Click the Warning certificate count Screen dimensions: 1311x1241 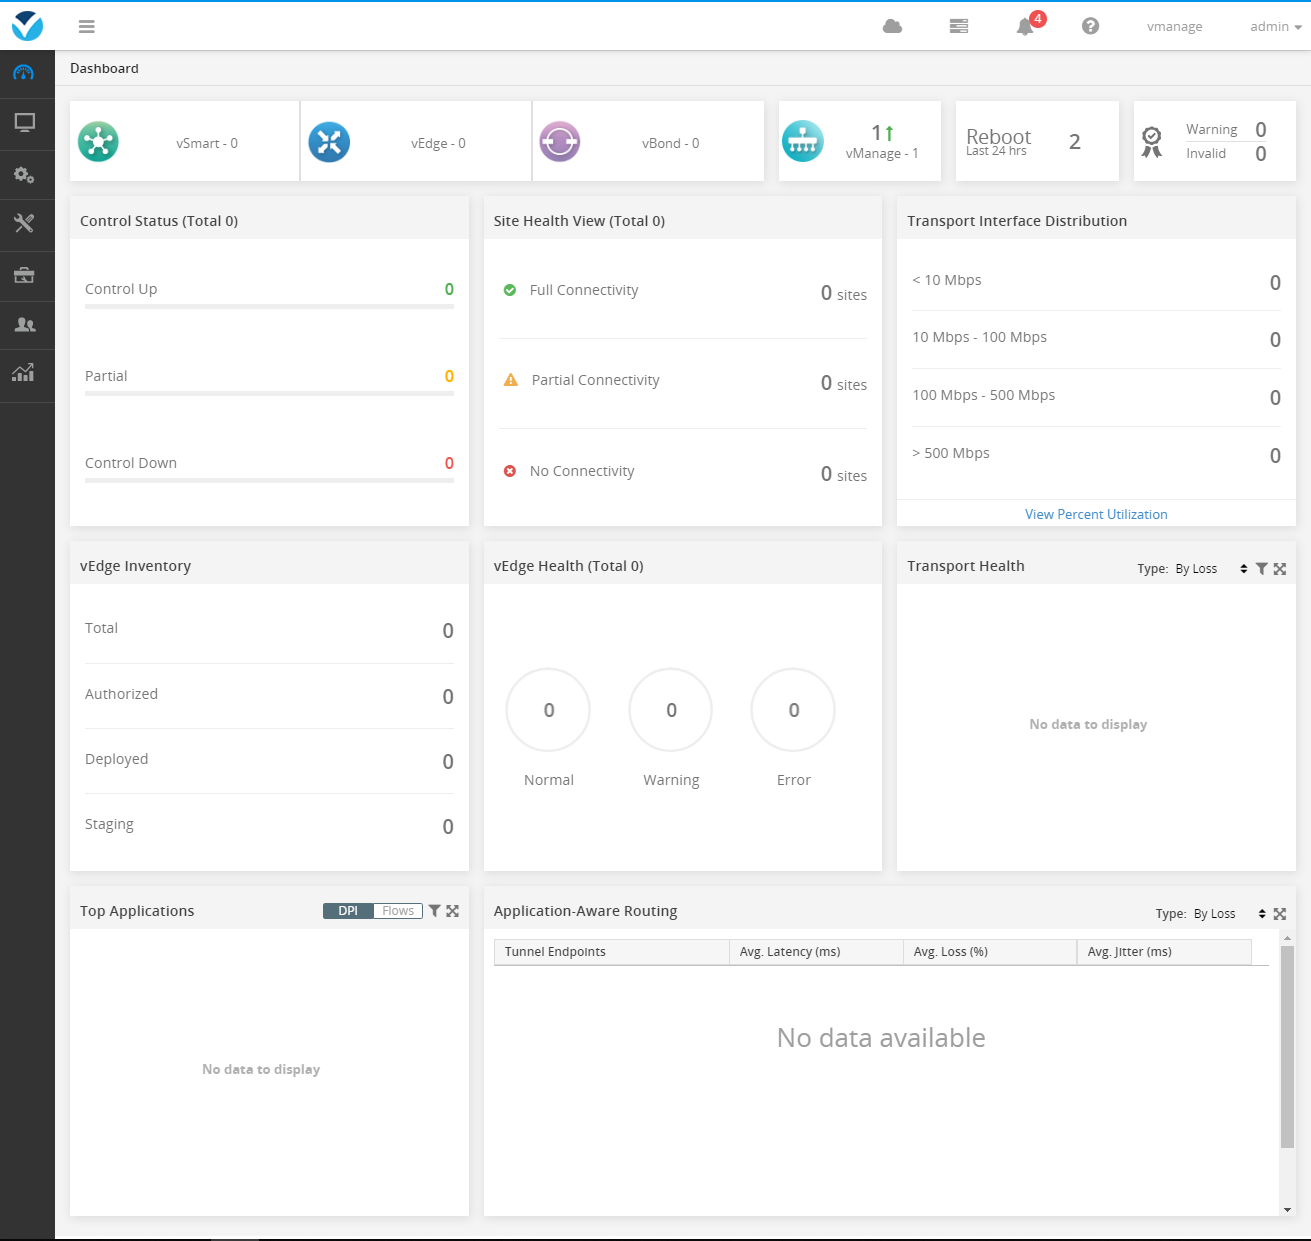tap(1261, 129)
